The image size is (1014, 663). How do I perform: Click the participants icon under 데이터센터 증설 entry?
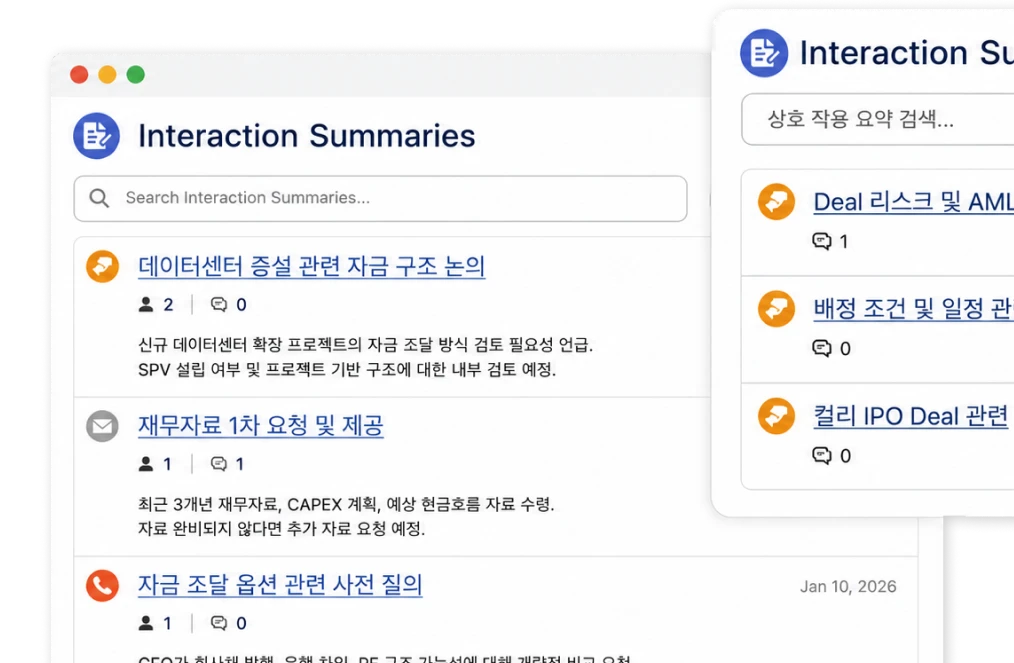(146, 304)
